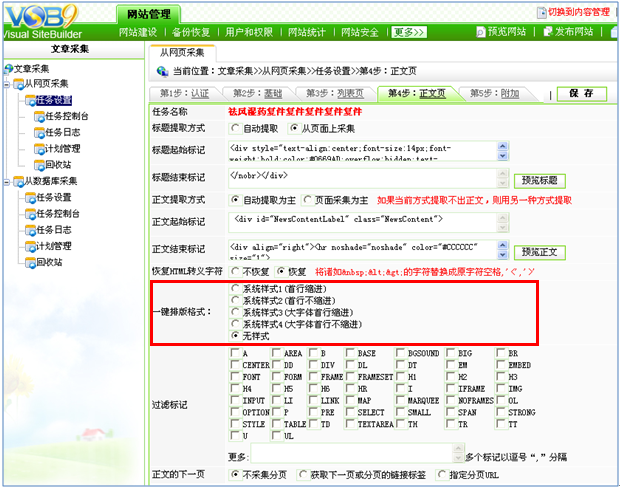Viewport: 620px width, 489px height.
Task: Click up arrow of 标题起始标记 textarea
Action: [503, 146]
